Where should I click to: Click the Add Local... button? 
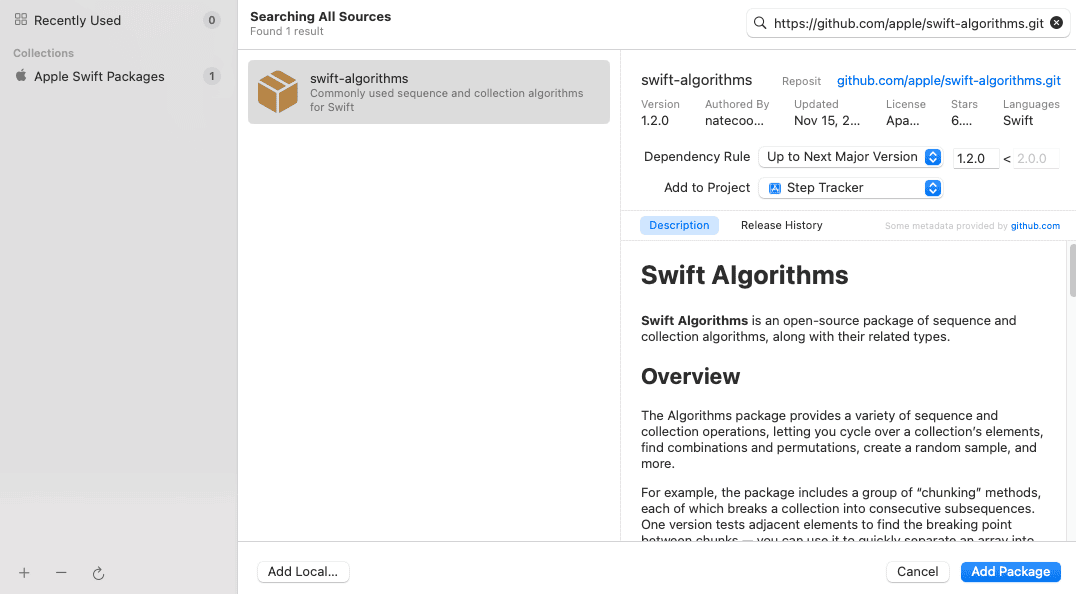[x=303, y=571]
